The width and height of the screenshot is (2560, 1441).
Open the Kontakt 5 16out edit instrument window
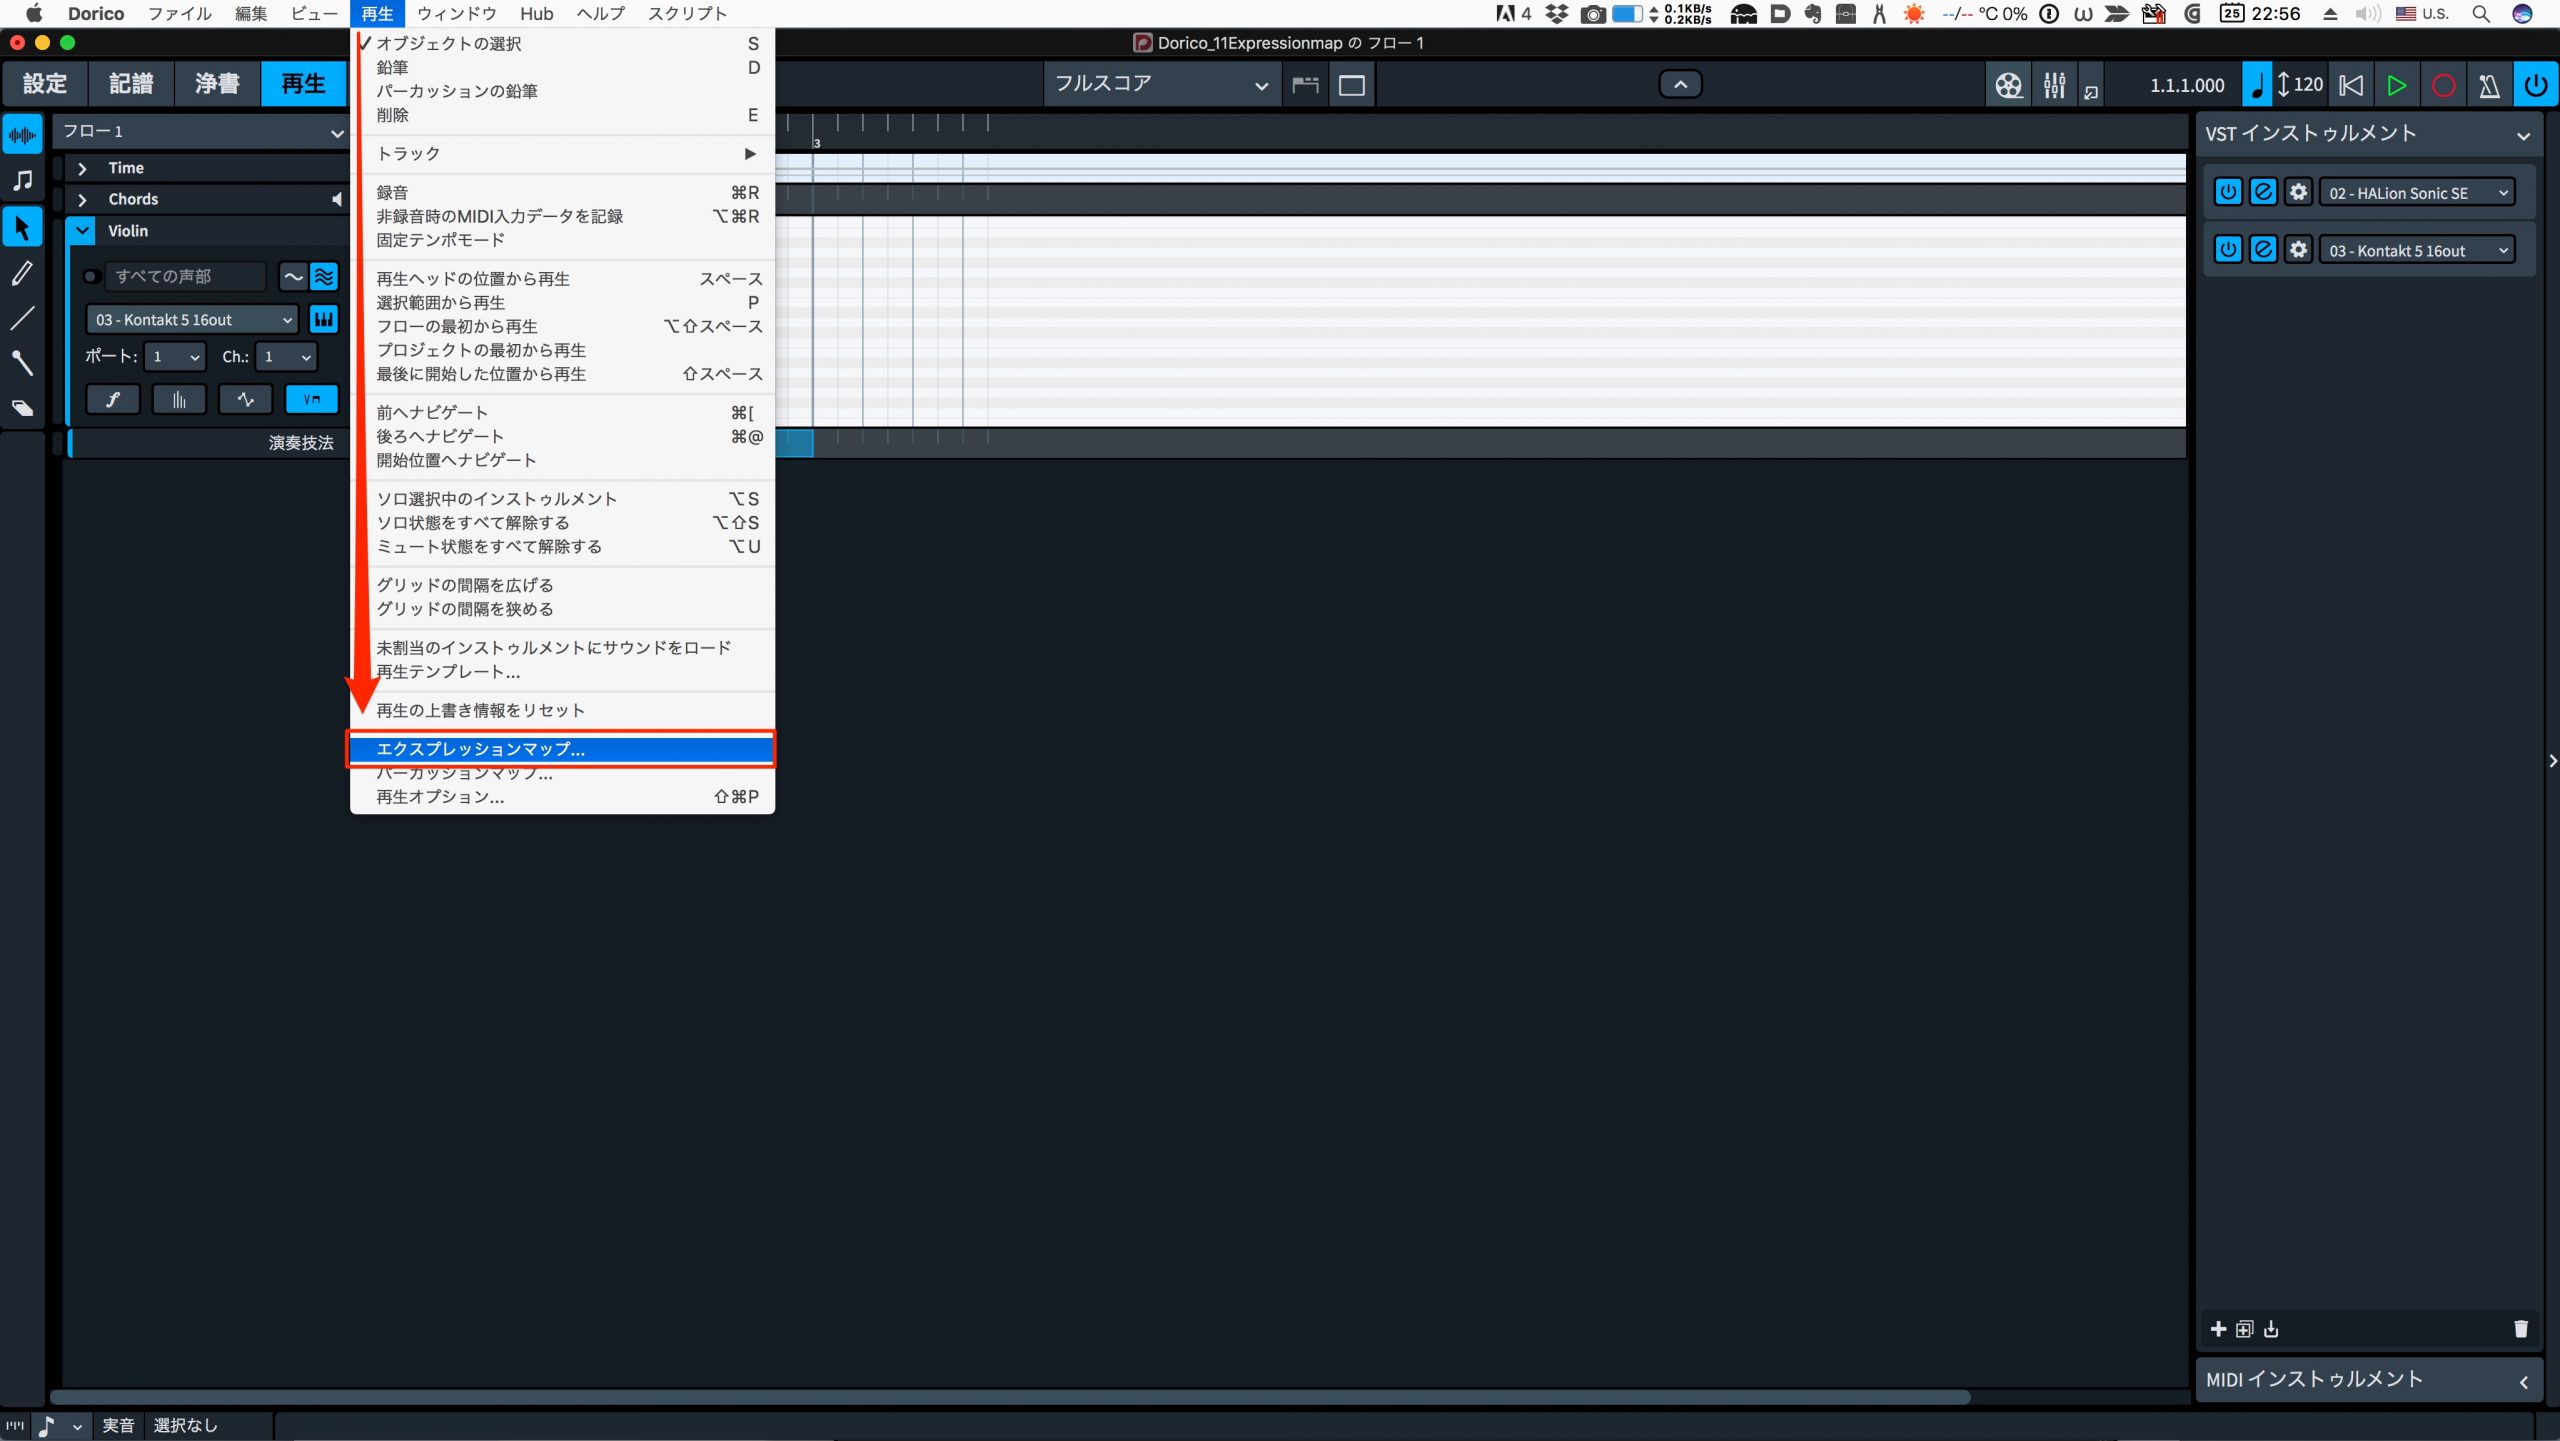click(2263, 249)
